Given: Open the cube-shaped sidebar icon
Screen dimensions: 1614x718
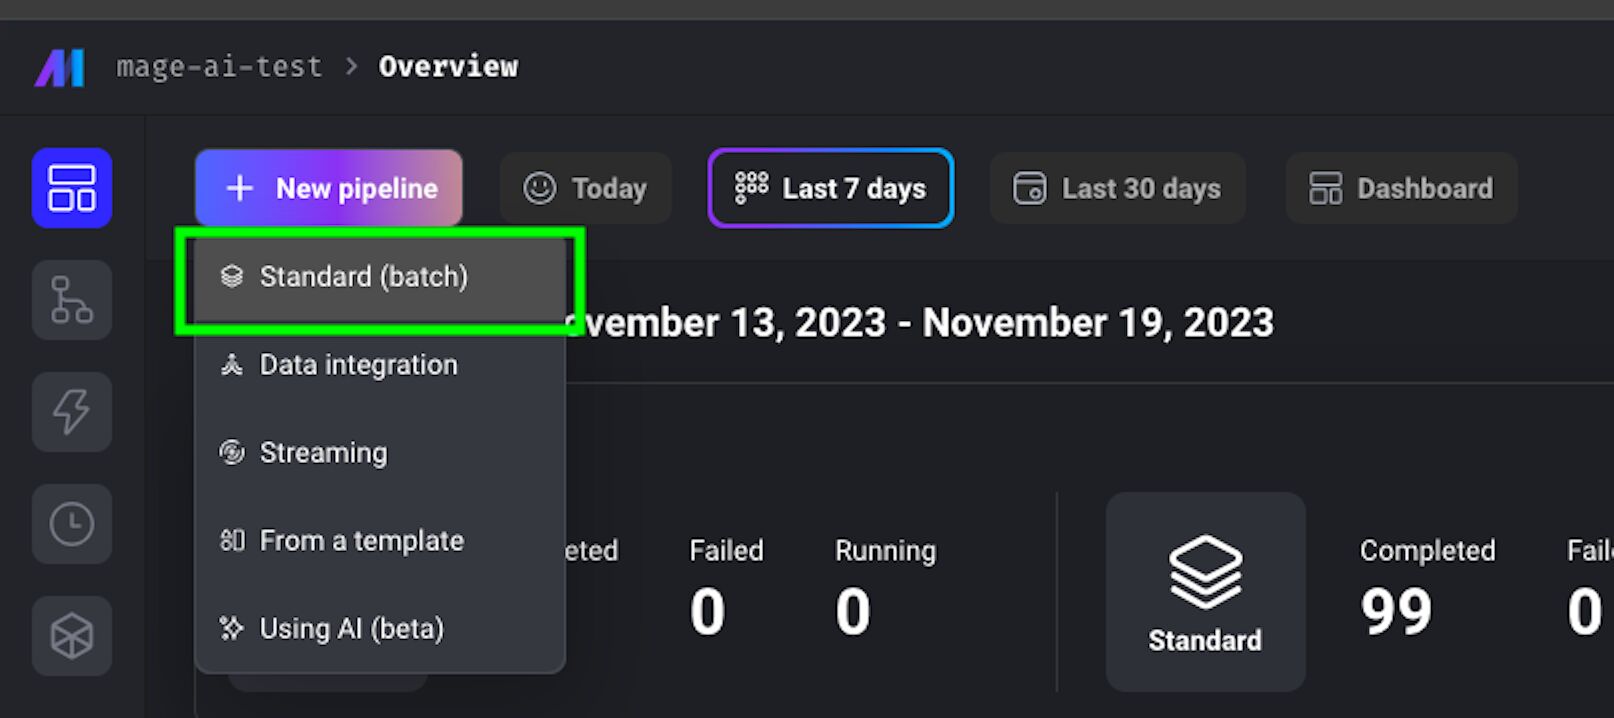Looking at the screenshot, I should 72,636.
